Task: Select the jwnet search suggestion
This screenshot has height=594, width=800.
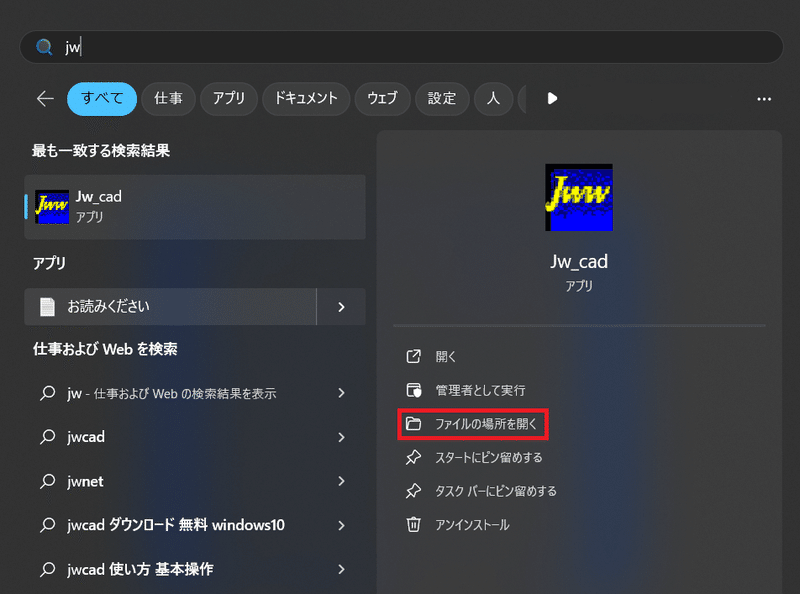Action: [x=85, y=481]
